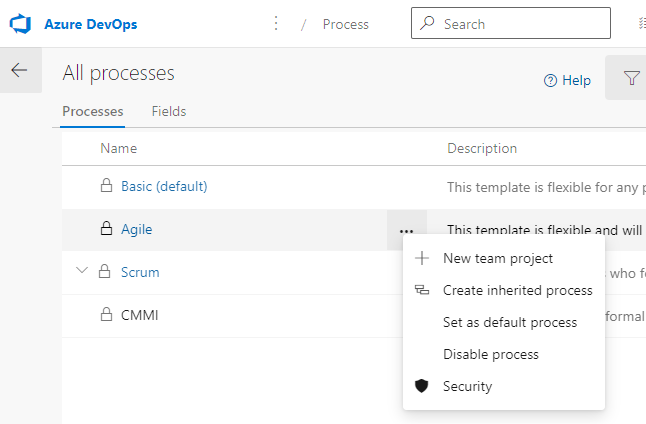
Task: Click the lock icon beside CMMI
Action: (x=106, y=314)
